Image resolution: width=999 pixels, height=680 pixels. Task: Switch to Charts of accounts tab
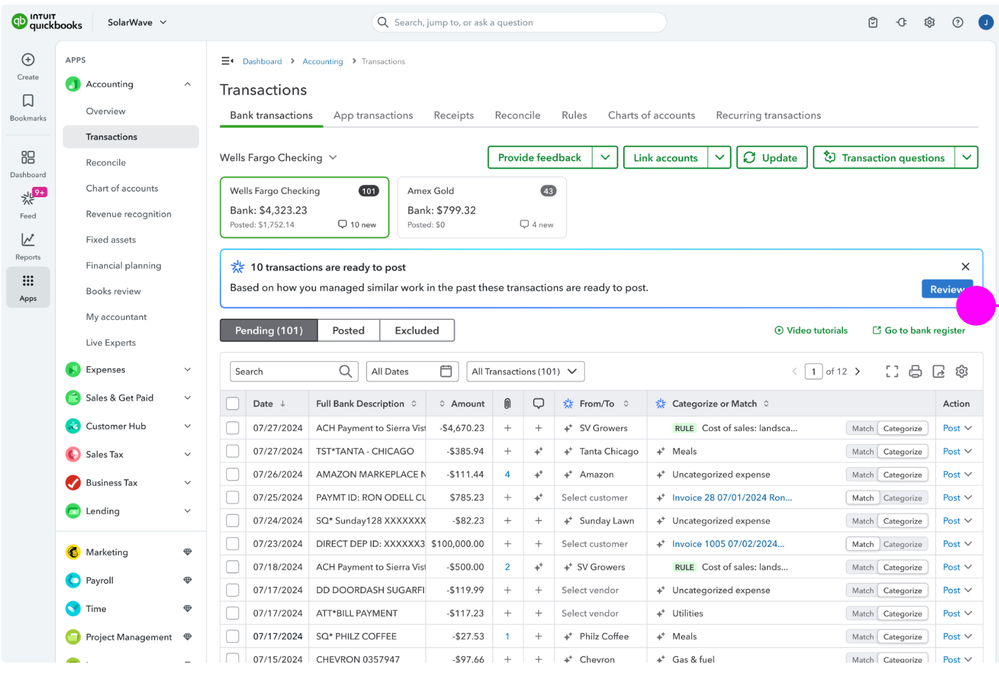pyautogui.click(x=651, y=115)
